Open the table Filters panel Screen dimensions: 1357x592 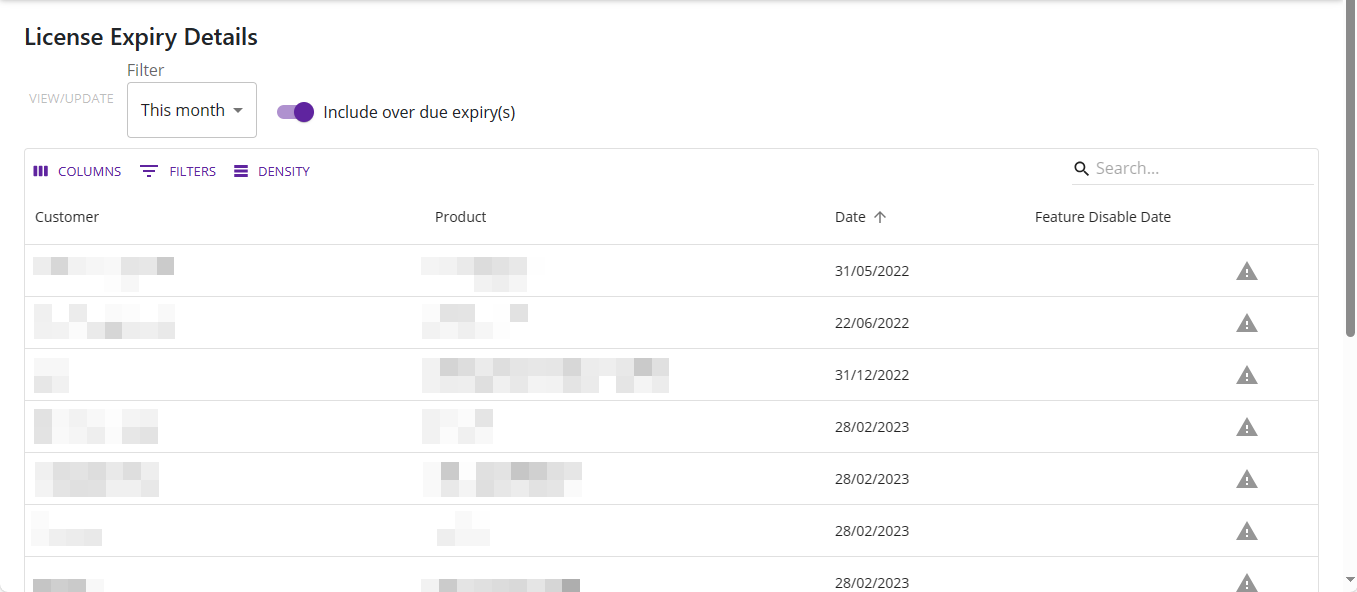coord(178,171)
